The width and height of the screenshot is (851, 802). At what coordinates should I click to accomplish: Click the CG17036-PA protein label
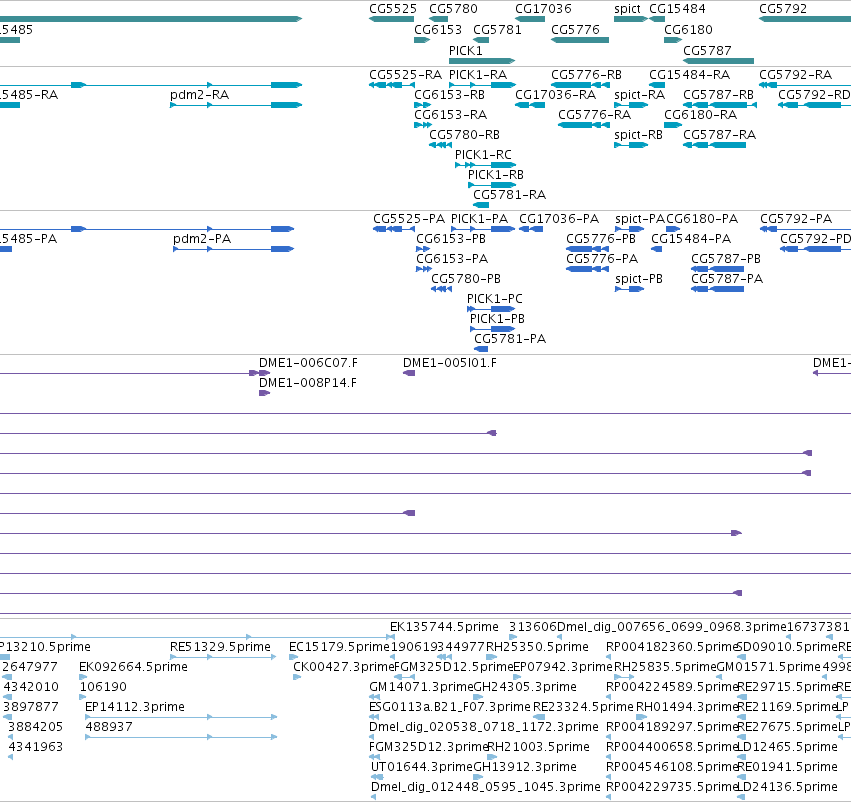coord(559,219)
